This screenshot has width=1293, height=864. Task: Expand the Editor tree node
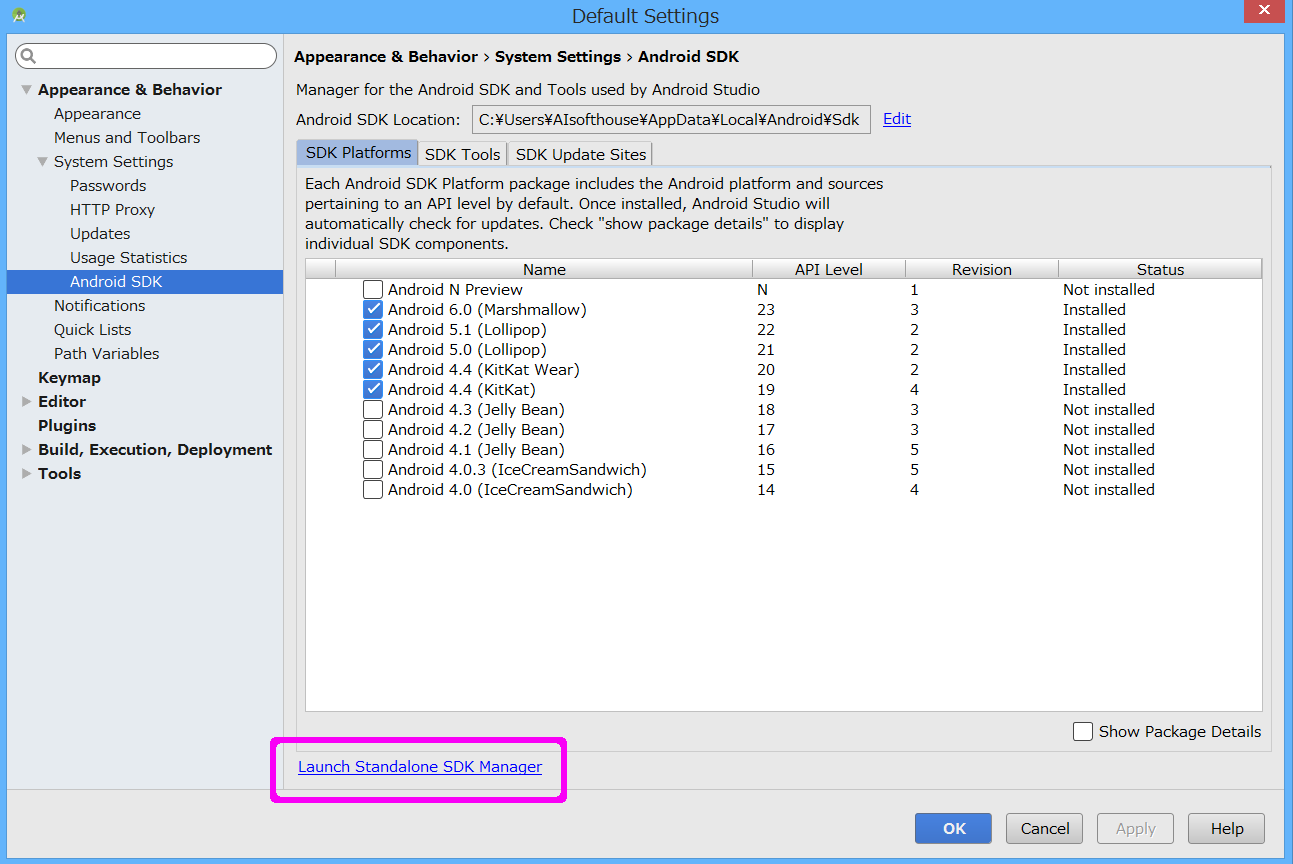[x=27, y=402]
